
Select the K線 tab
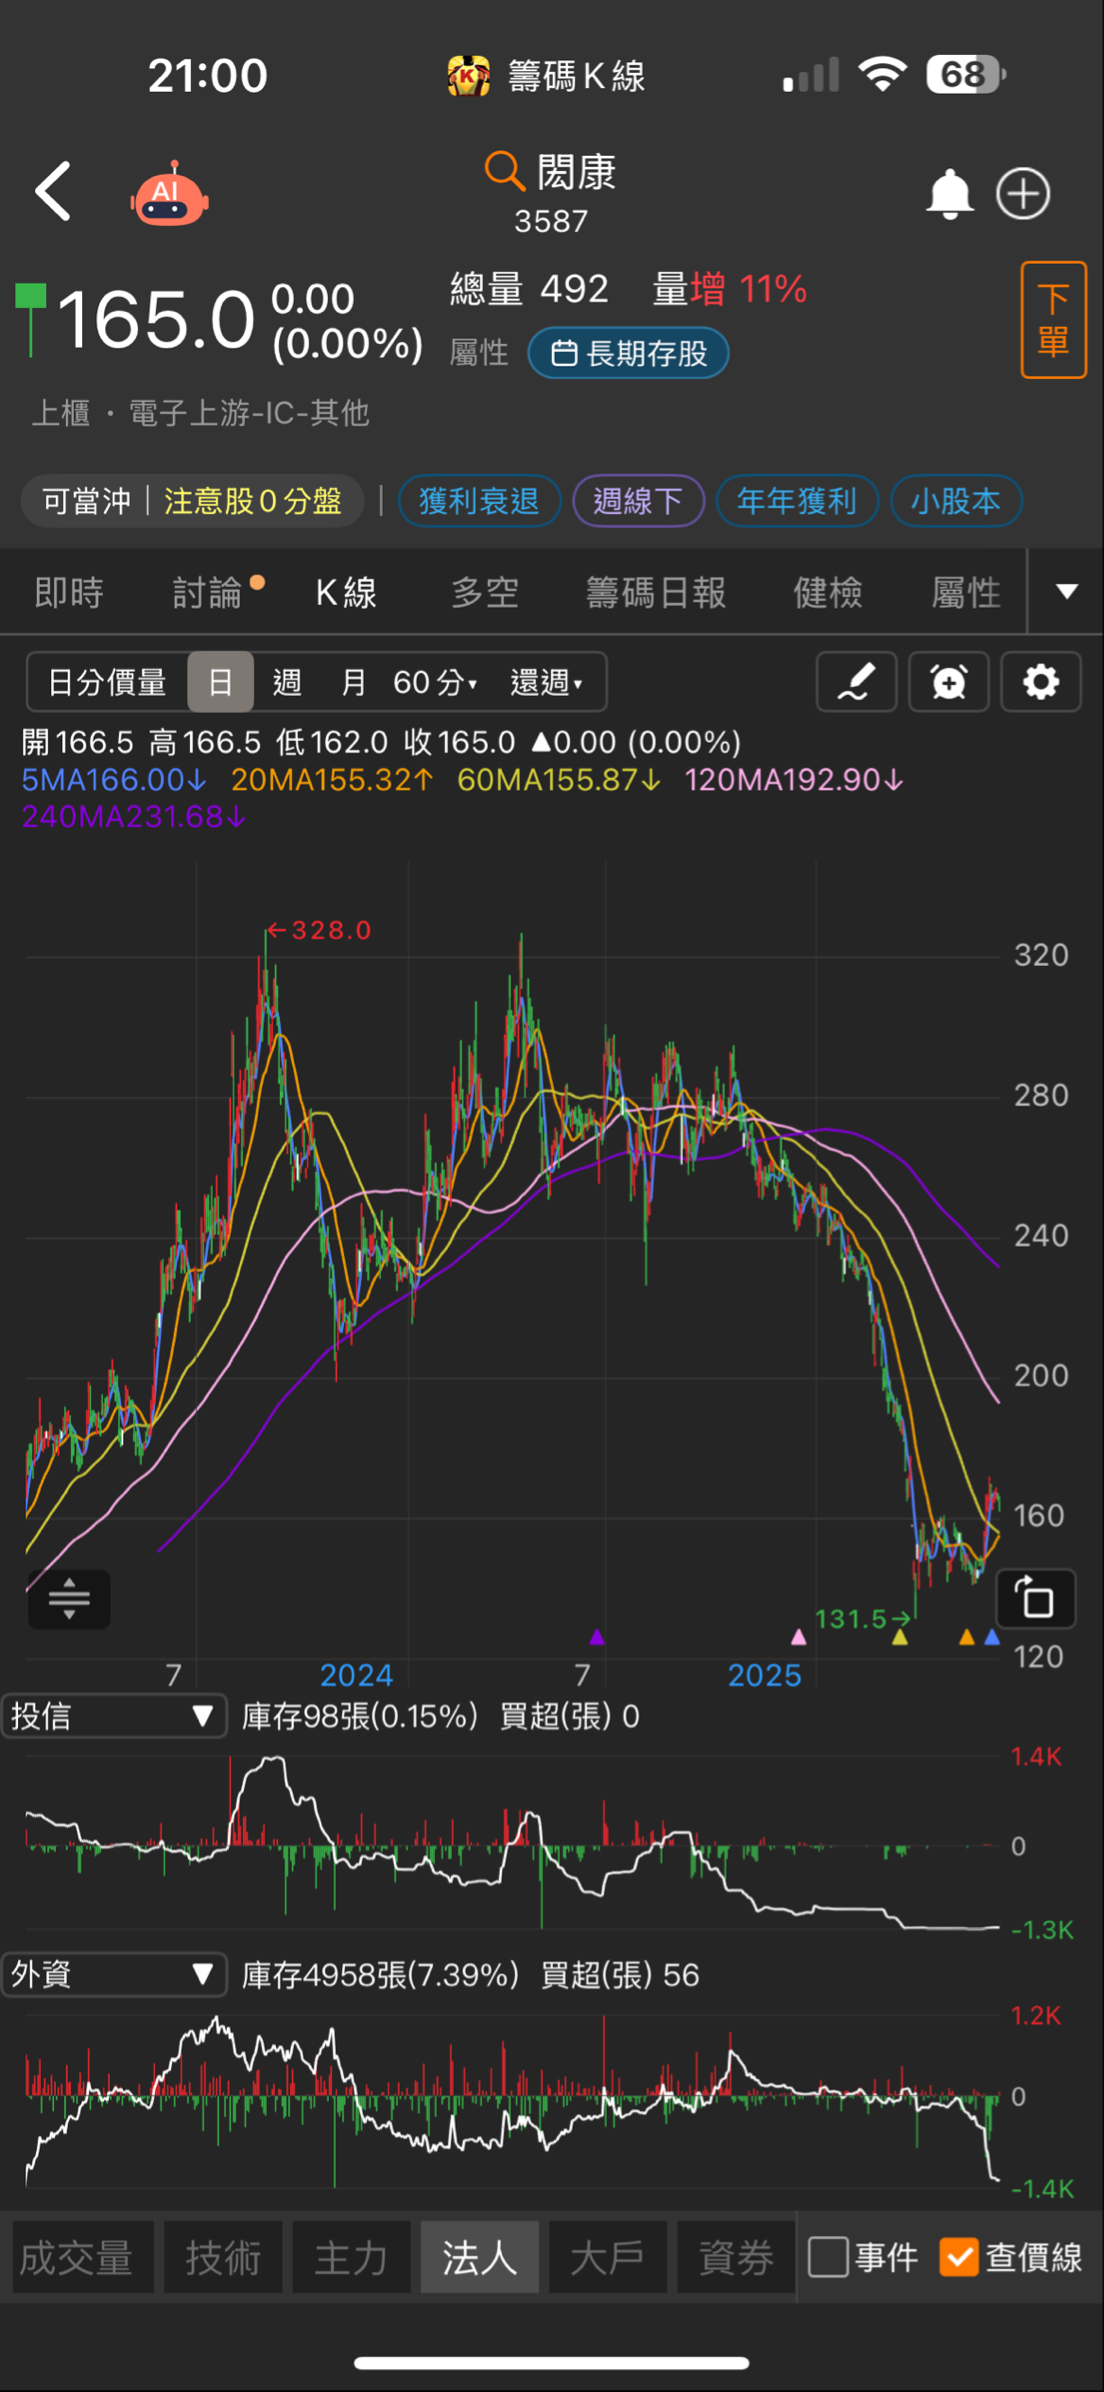[346, 592]
